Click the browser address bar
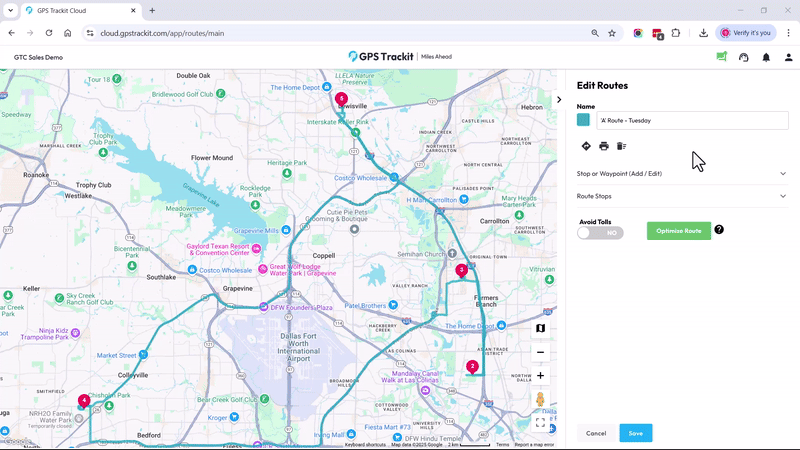800x450 pixels. click(x=337, y=33)
